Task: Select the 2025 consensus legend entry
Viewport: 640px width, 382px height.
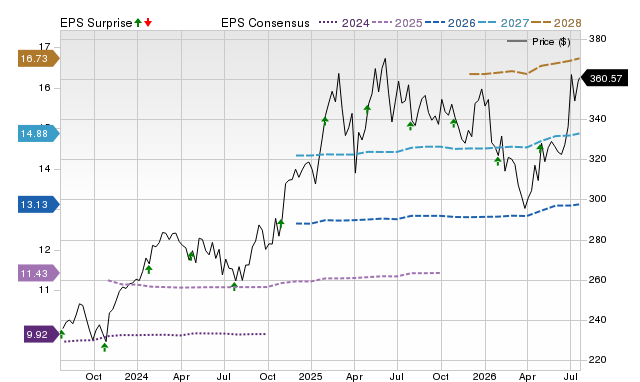Action: 397,23
